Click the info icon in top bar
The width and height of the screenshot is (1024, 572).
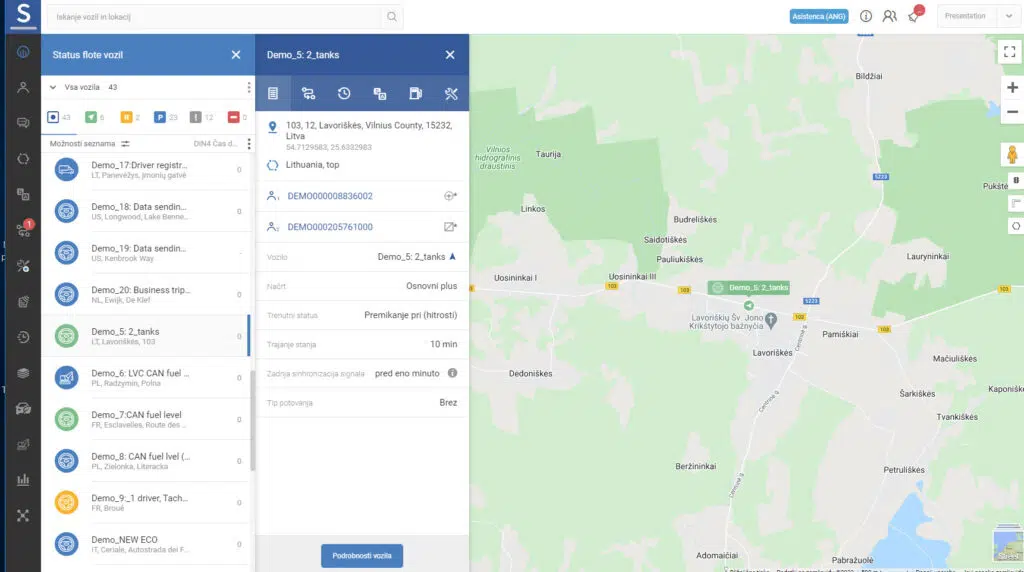point(866,16)
